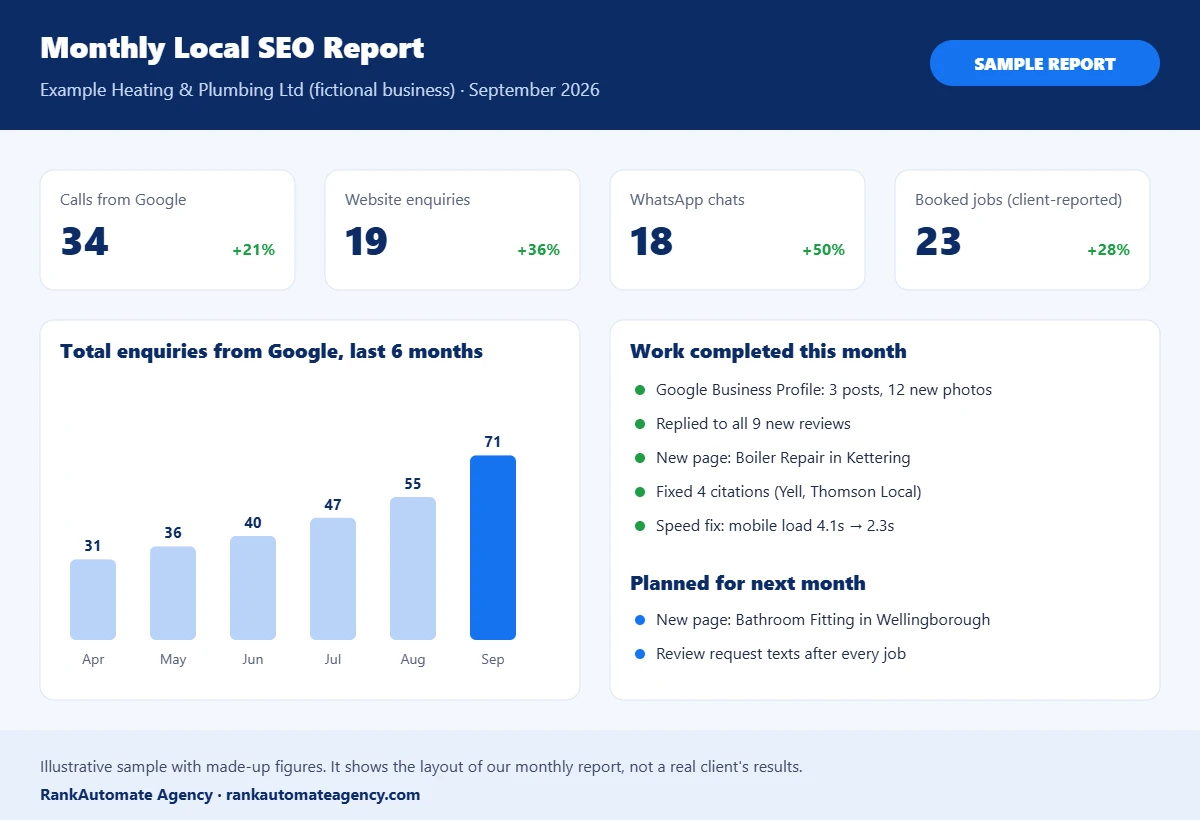Click the Apr axis label
1200x820 pixels.
tap(93, 660)
